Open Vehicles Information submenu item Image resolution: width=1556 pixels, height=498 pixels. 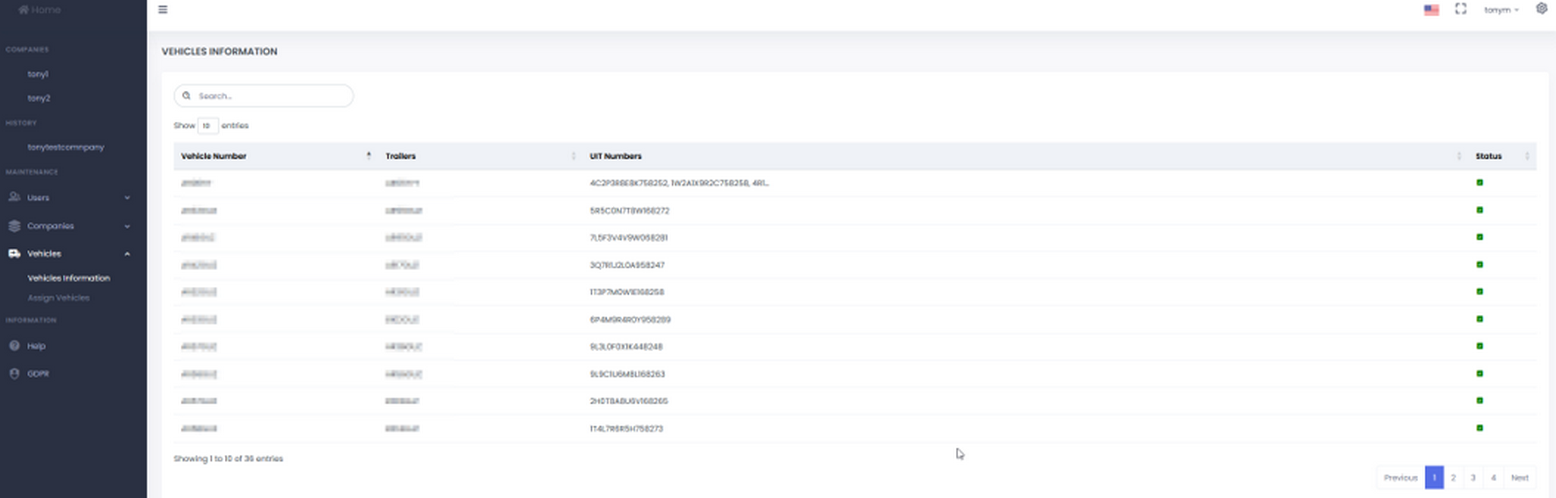(x=69, y=278)
